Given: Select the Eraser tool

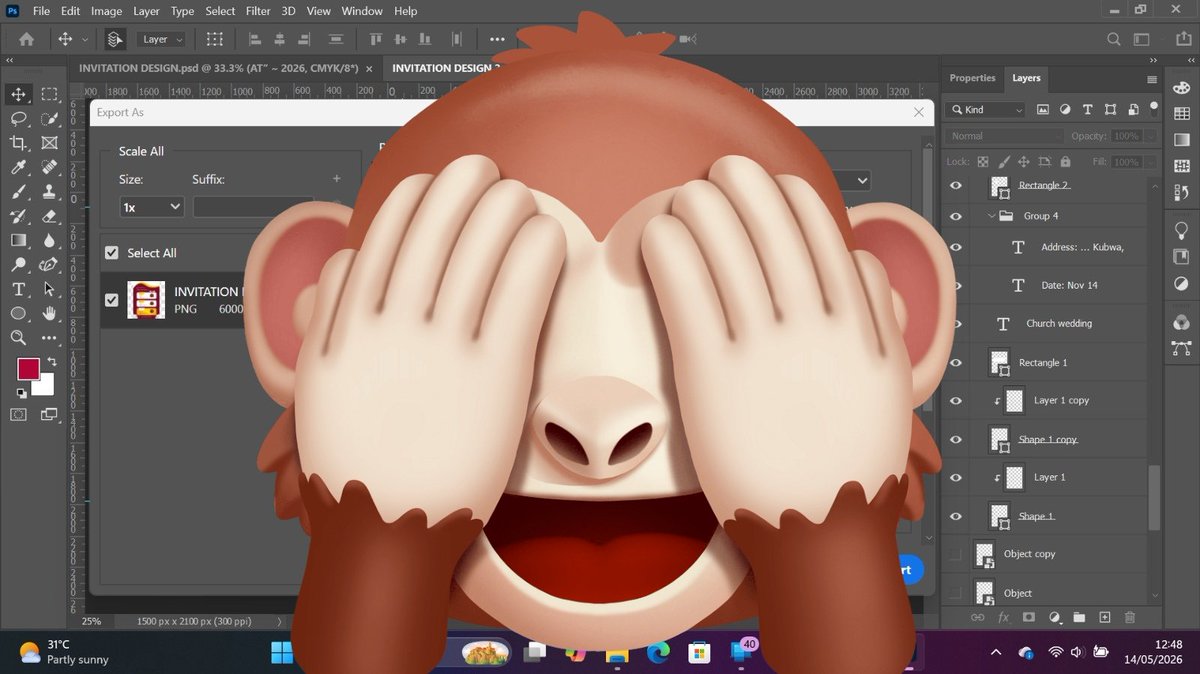Looking at the screenshot, I should [x=49, y=216].
